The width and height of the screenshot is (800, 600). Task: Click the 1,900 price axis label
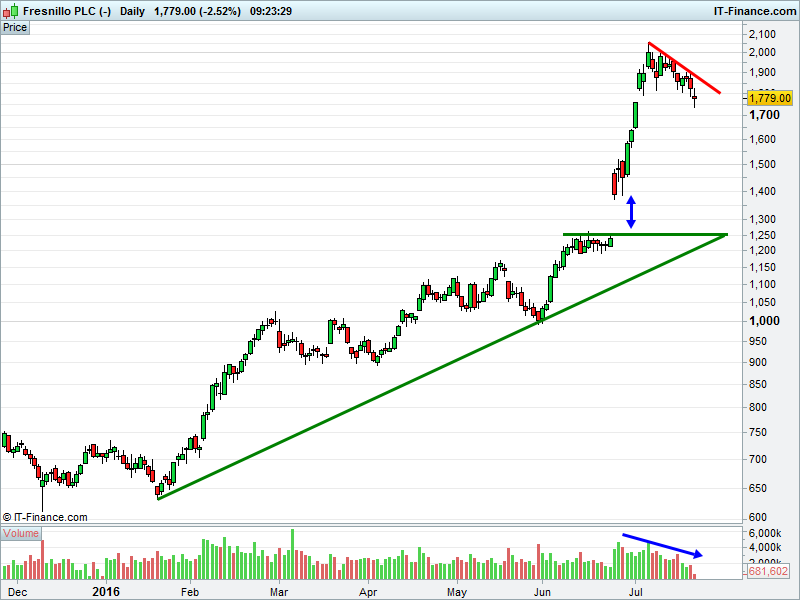762,72
